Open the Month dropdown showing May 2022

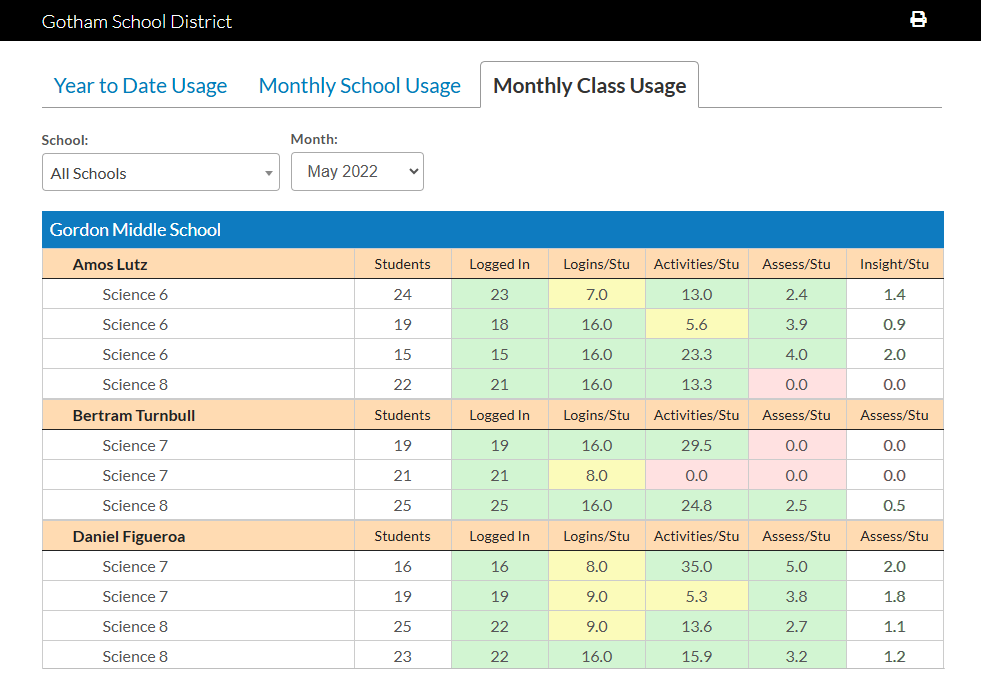[x=357, y=171]
